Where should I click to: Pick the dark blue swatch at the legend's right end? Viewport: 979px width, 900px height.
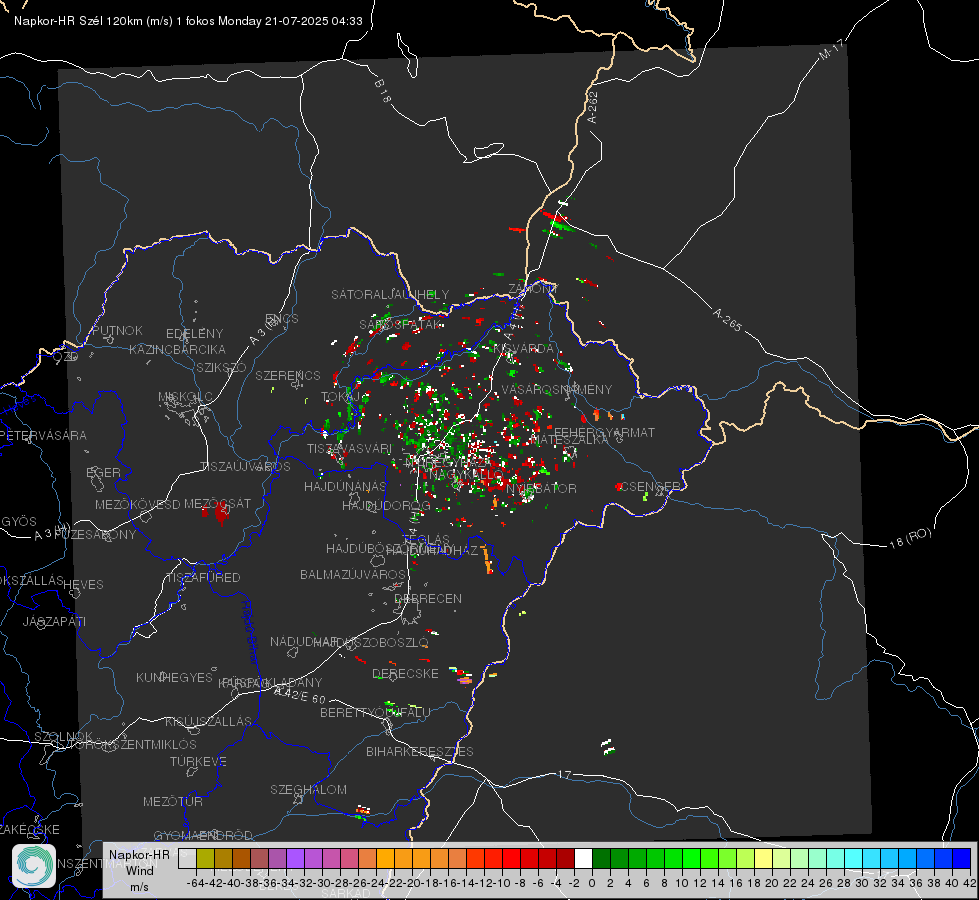point(962,859)
